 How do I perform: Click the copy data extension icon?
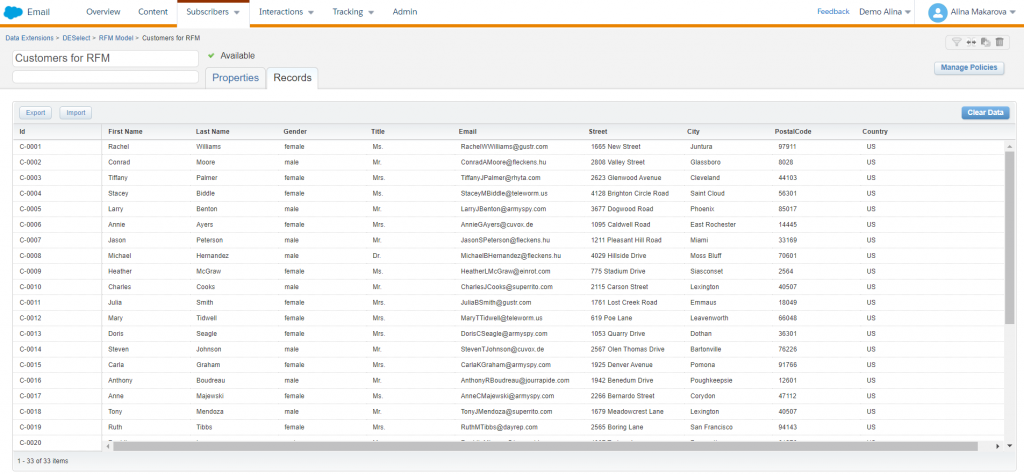[x=985, y=42]
